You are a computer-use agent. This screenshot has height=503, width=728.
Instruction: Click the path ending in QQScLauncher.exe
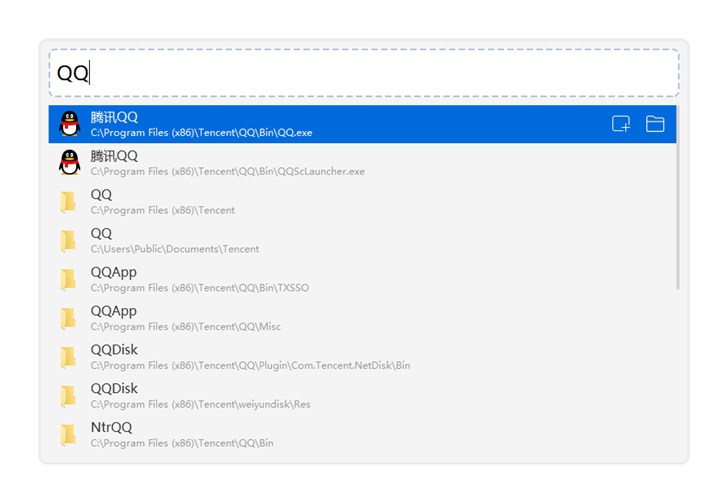[228, 171]
